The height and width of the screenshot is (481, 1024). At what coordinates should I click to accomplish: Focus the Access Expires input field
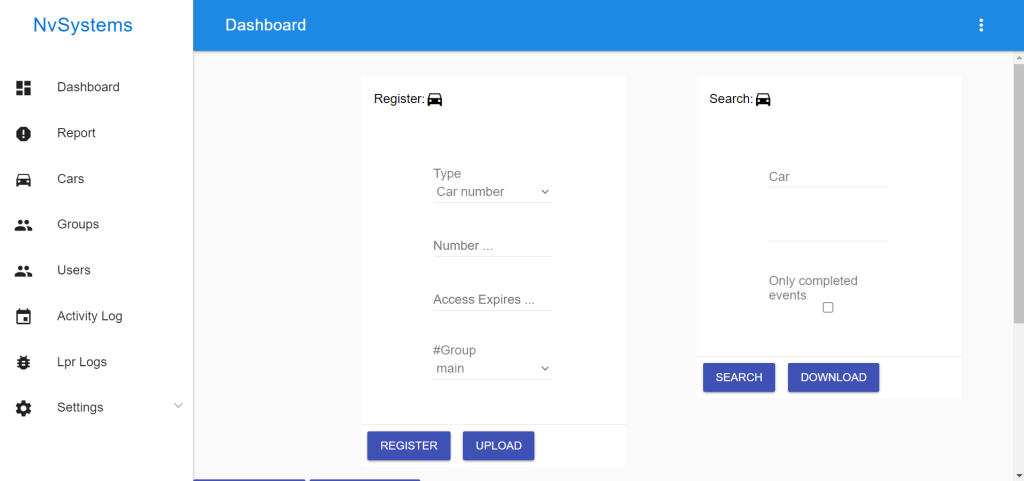pos(492,300)
